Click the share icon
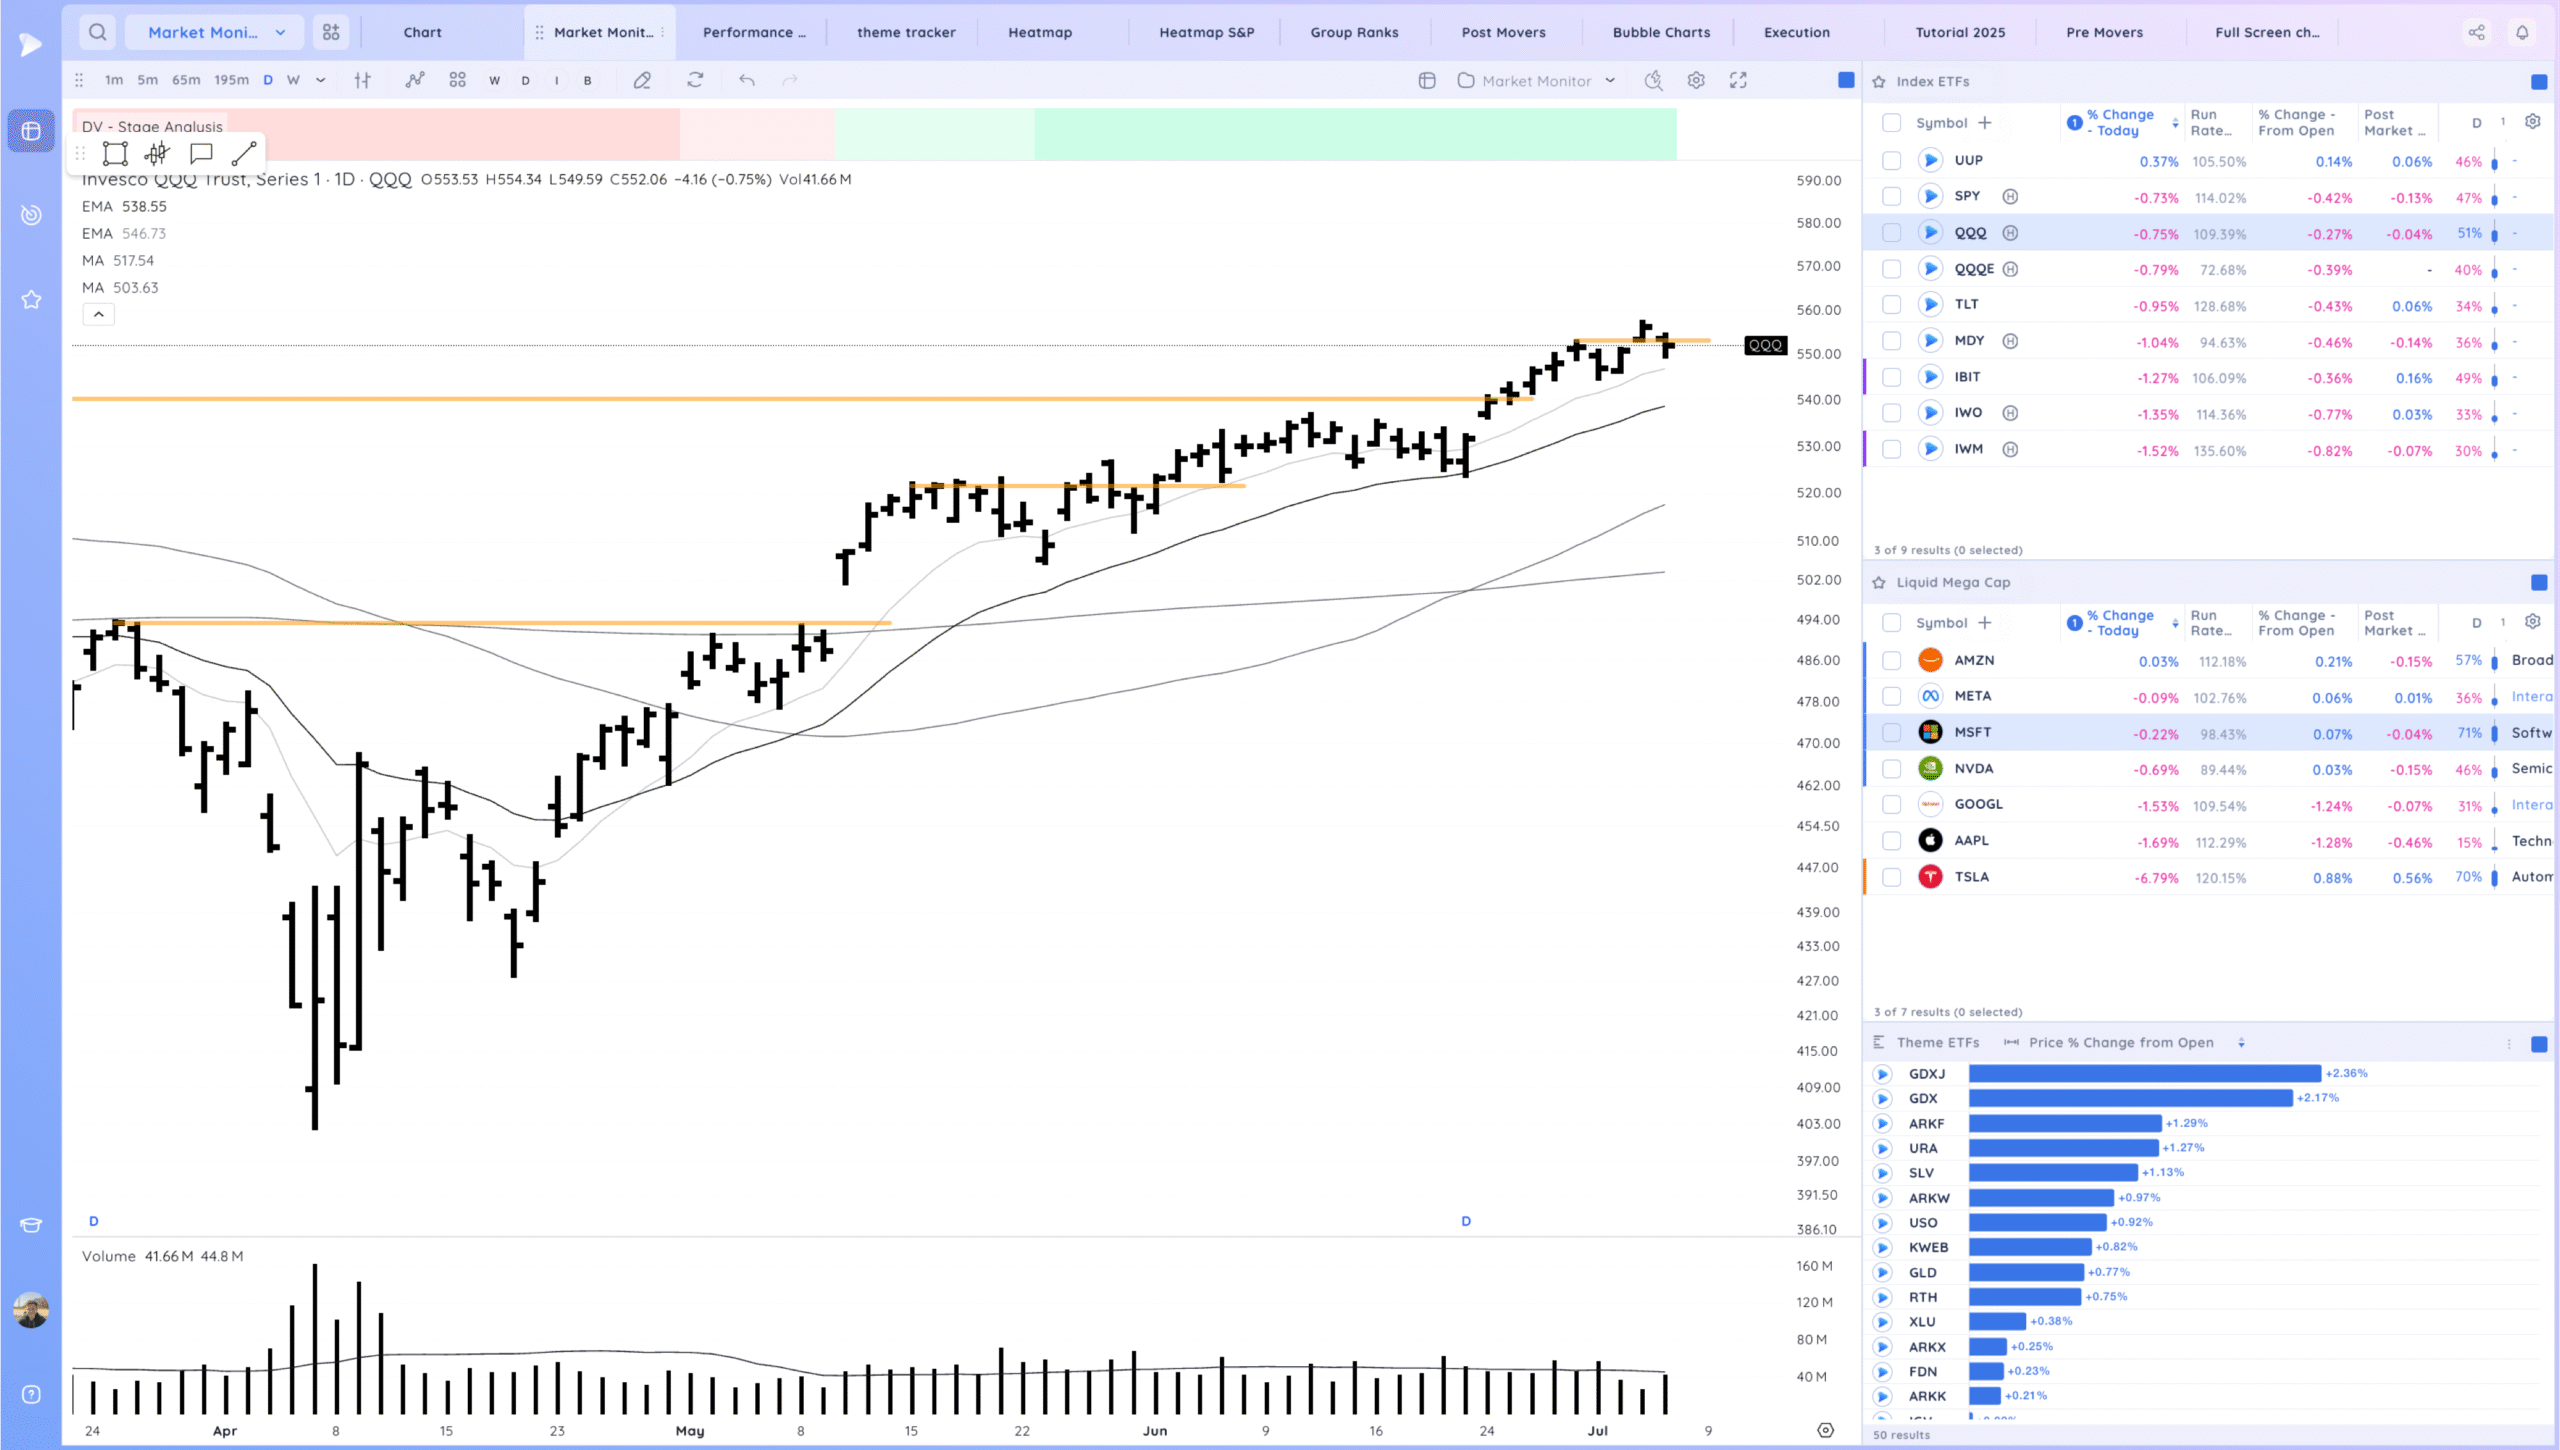2560x1450 pixels. point(2476,32)
